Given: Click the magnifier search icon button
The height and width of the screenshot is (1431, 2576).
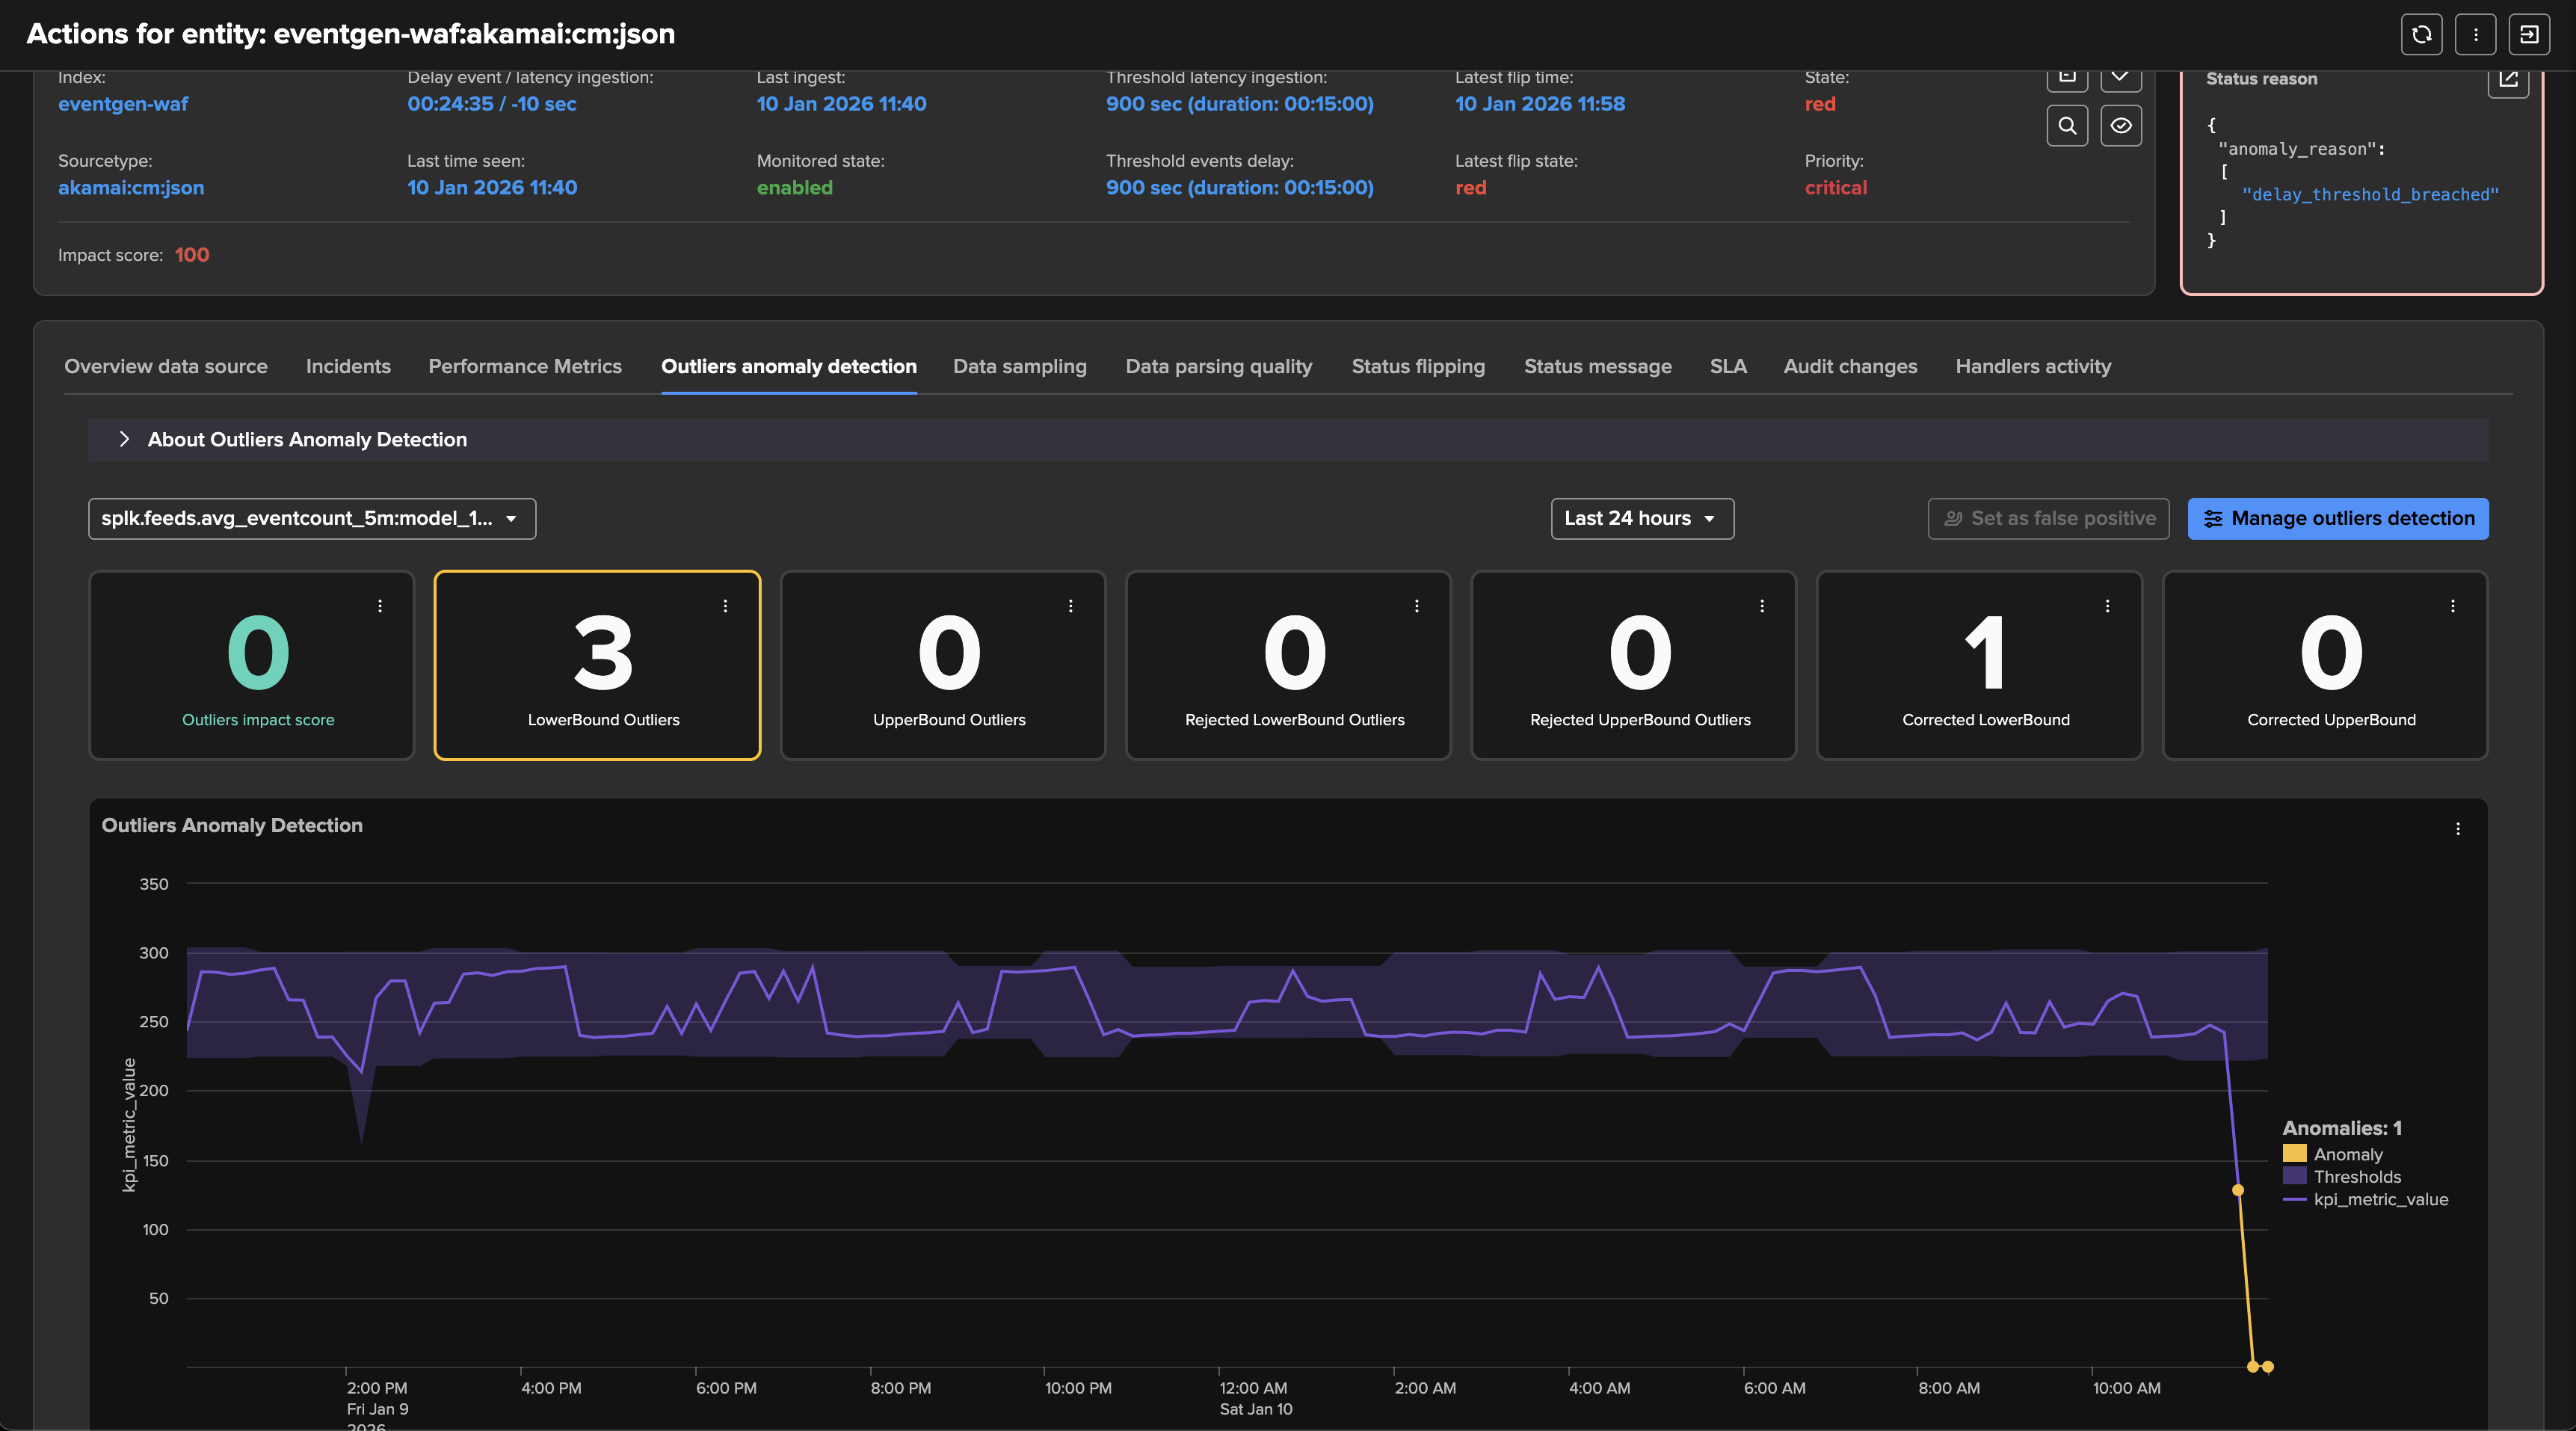Looking at the screenshot, I should point(2067,126).
